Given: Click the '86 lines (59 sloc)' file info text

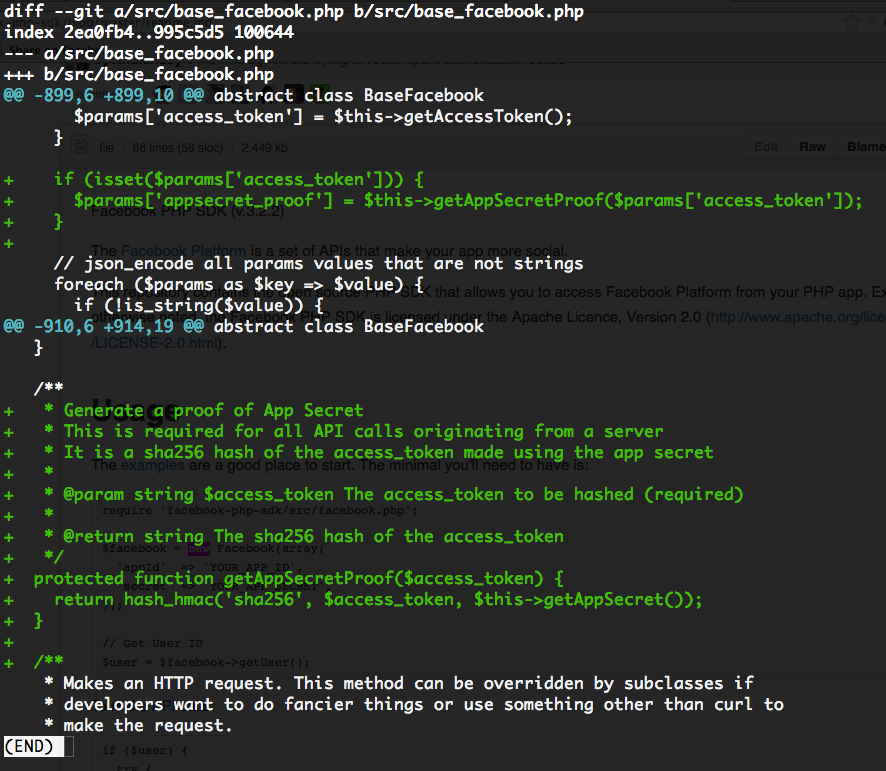Looking at the screenshot, I should pyautogui.click(x=177, y=148).
